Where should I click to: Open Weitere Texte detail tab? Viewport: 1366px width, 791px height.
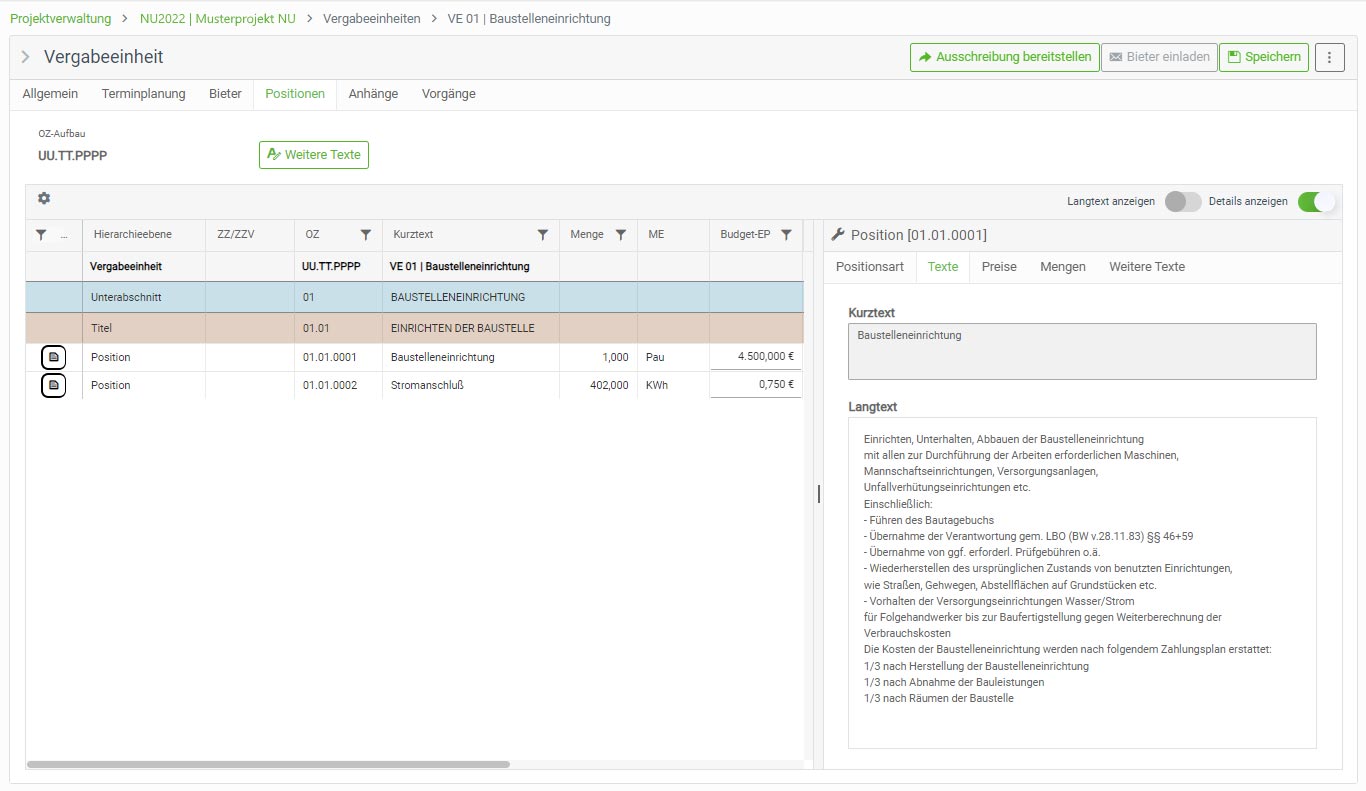pyautogui.click(x=1147, y=267)
